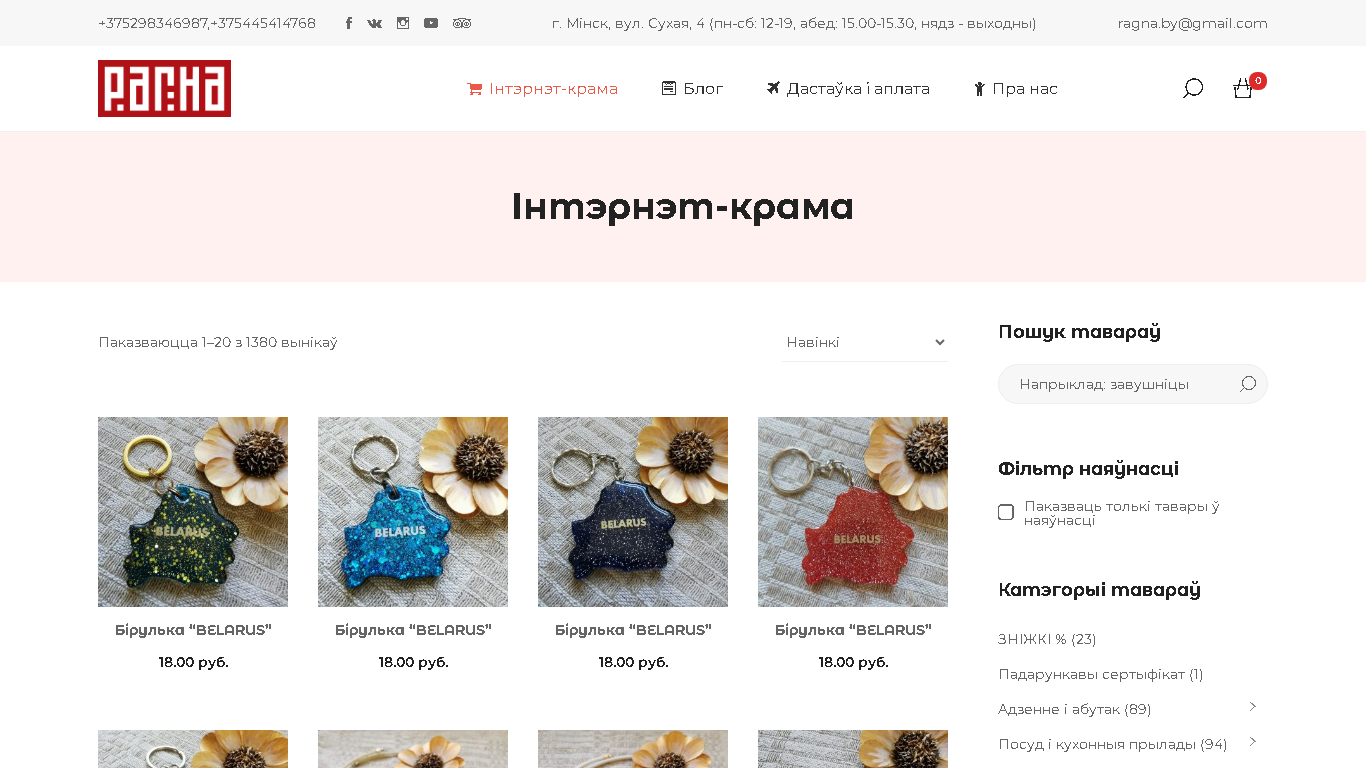Click the Ragna red logo
1366x768 pixels.
point(164,88)
